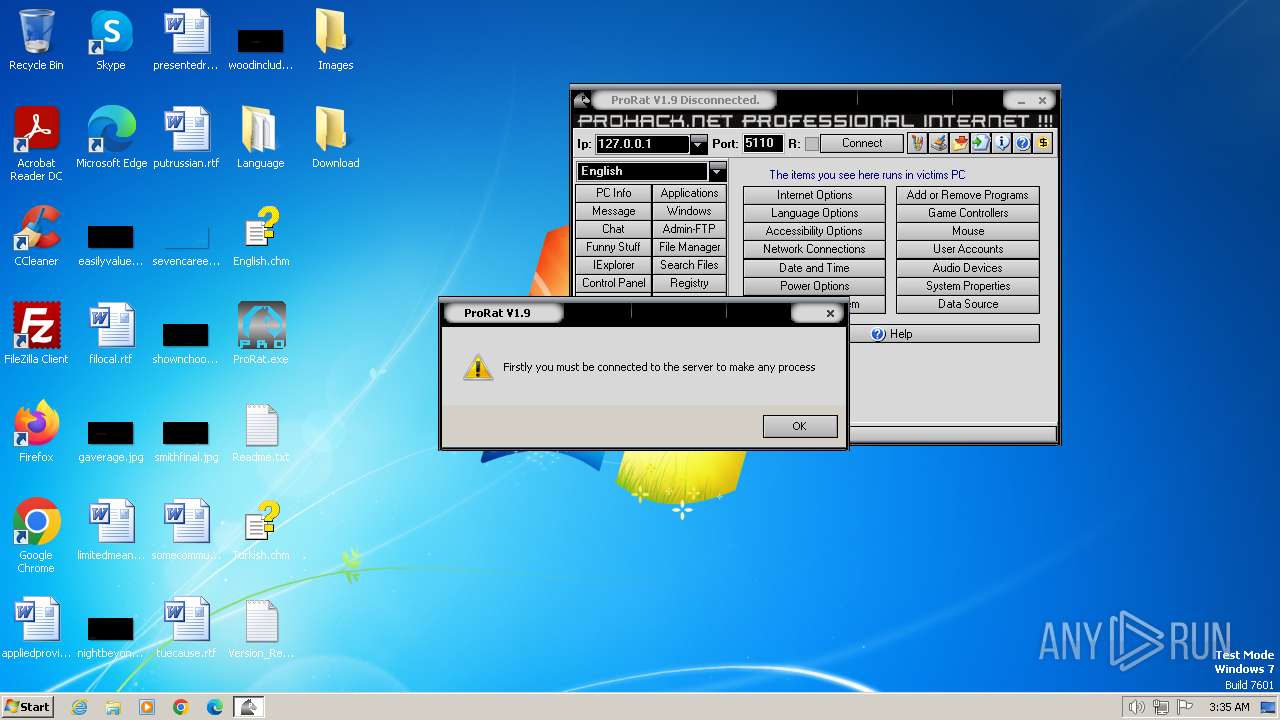The width and height of the screenshot is (1280, 720).
Task: Click Power Options button
Action: pyautogui.click(x=814, y=286)
